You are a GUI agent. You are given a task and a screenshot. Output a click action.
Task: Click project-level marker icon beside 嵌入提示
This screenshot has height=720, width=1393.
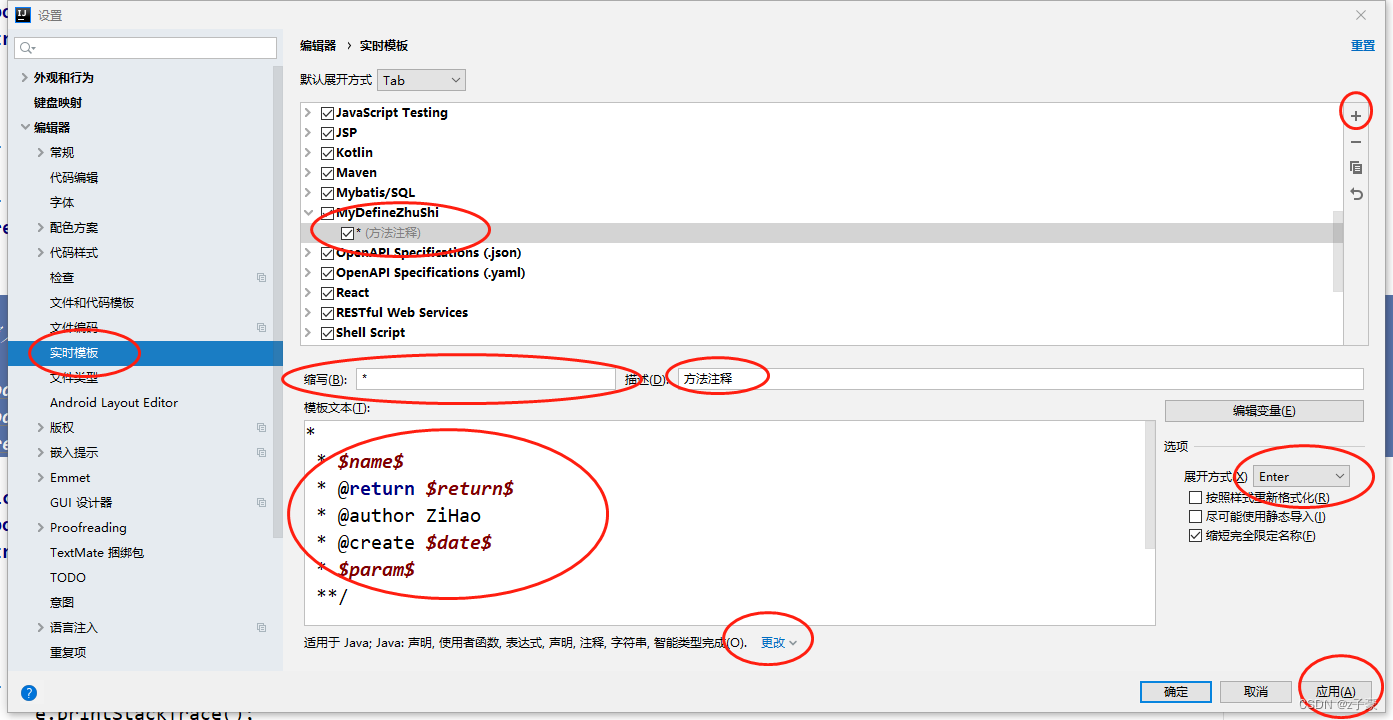(x=261, y=453)
